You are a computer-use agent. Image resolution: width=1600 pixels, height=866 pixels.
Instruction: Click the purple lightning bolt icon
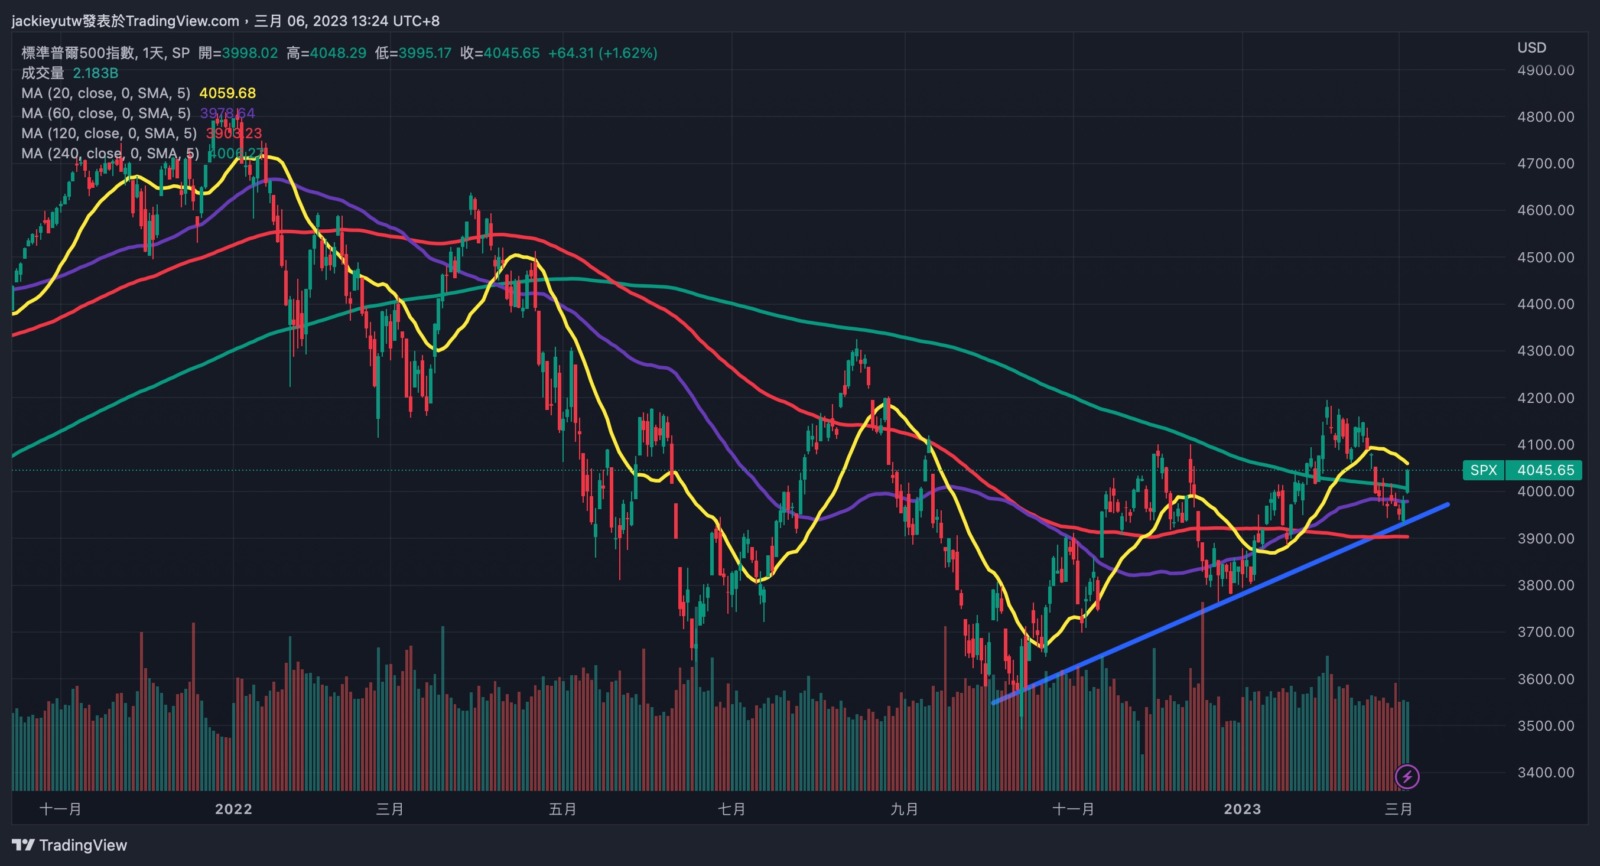[x=1407, y=776]
